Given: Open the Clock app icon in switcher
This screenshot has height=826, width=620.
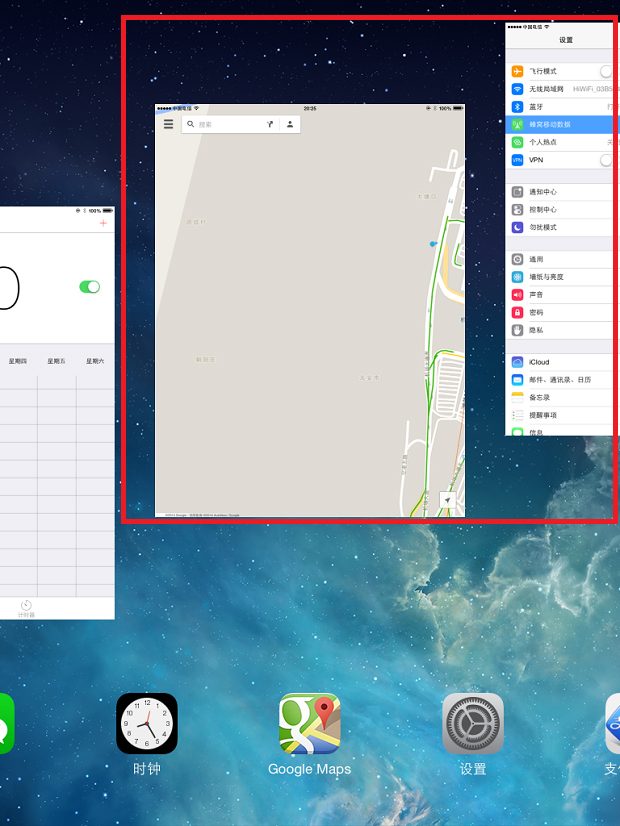Looking at the screenshot, I should tap(146, 723).
